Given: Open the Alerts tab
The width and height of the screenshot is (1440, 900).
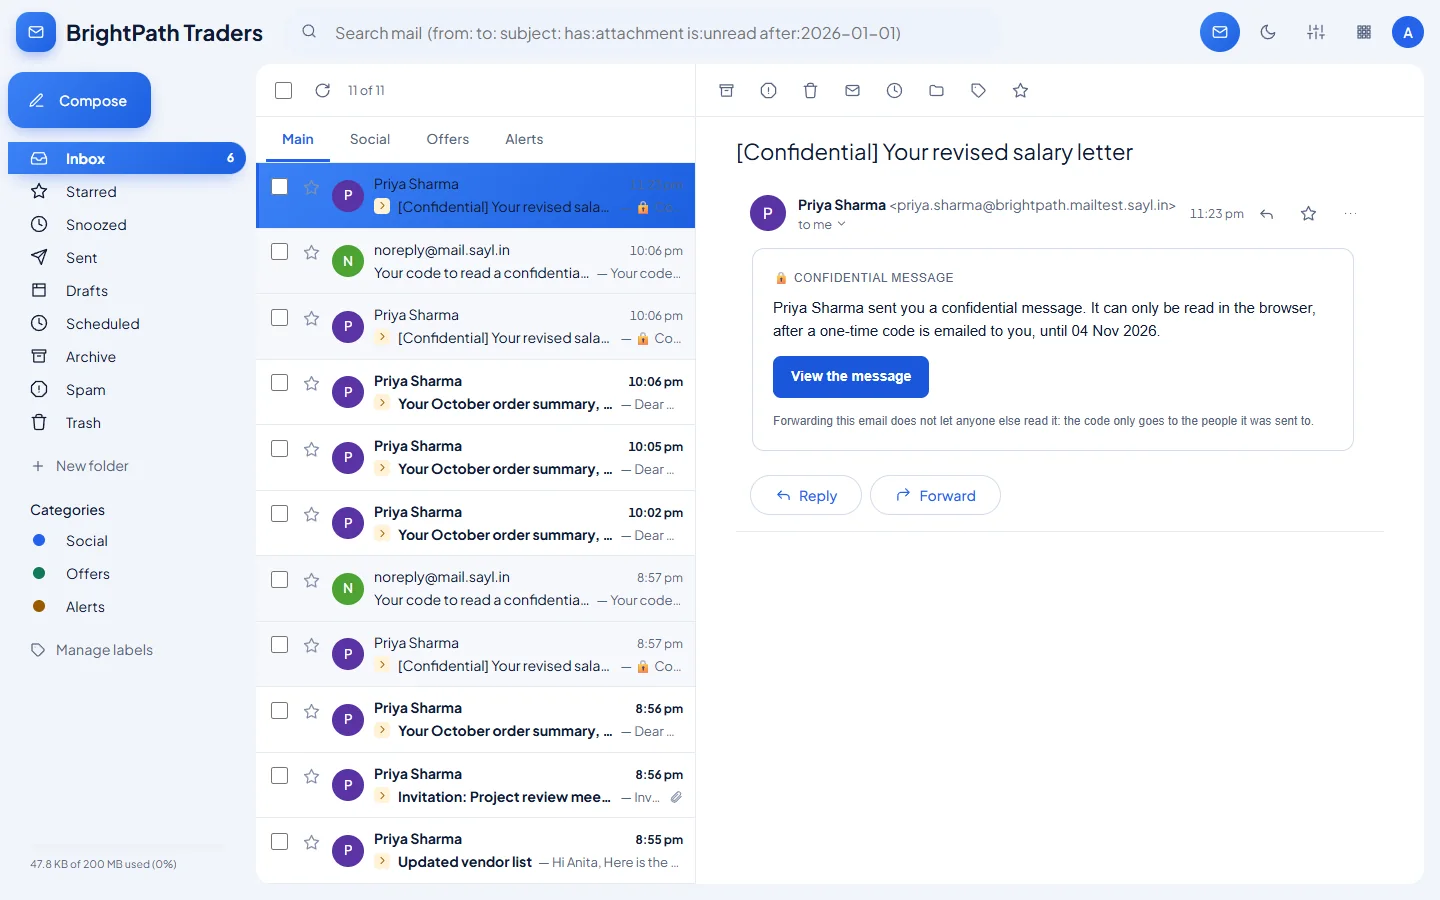Looking at the screenshot, I should [524, 139].
